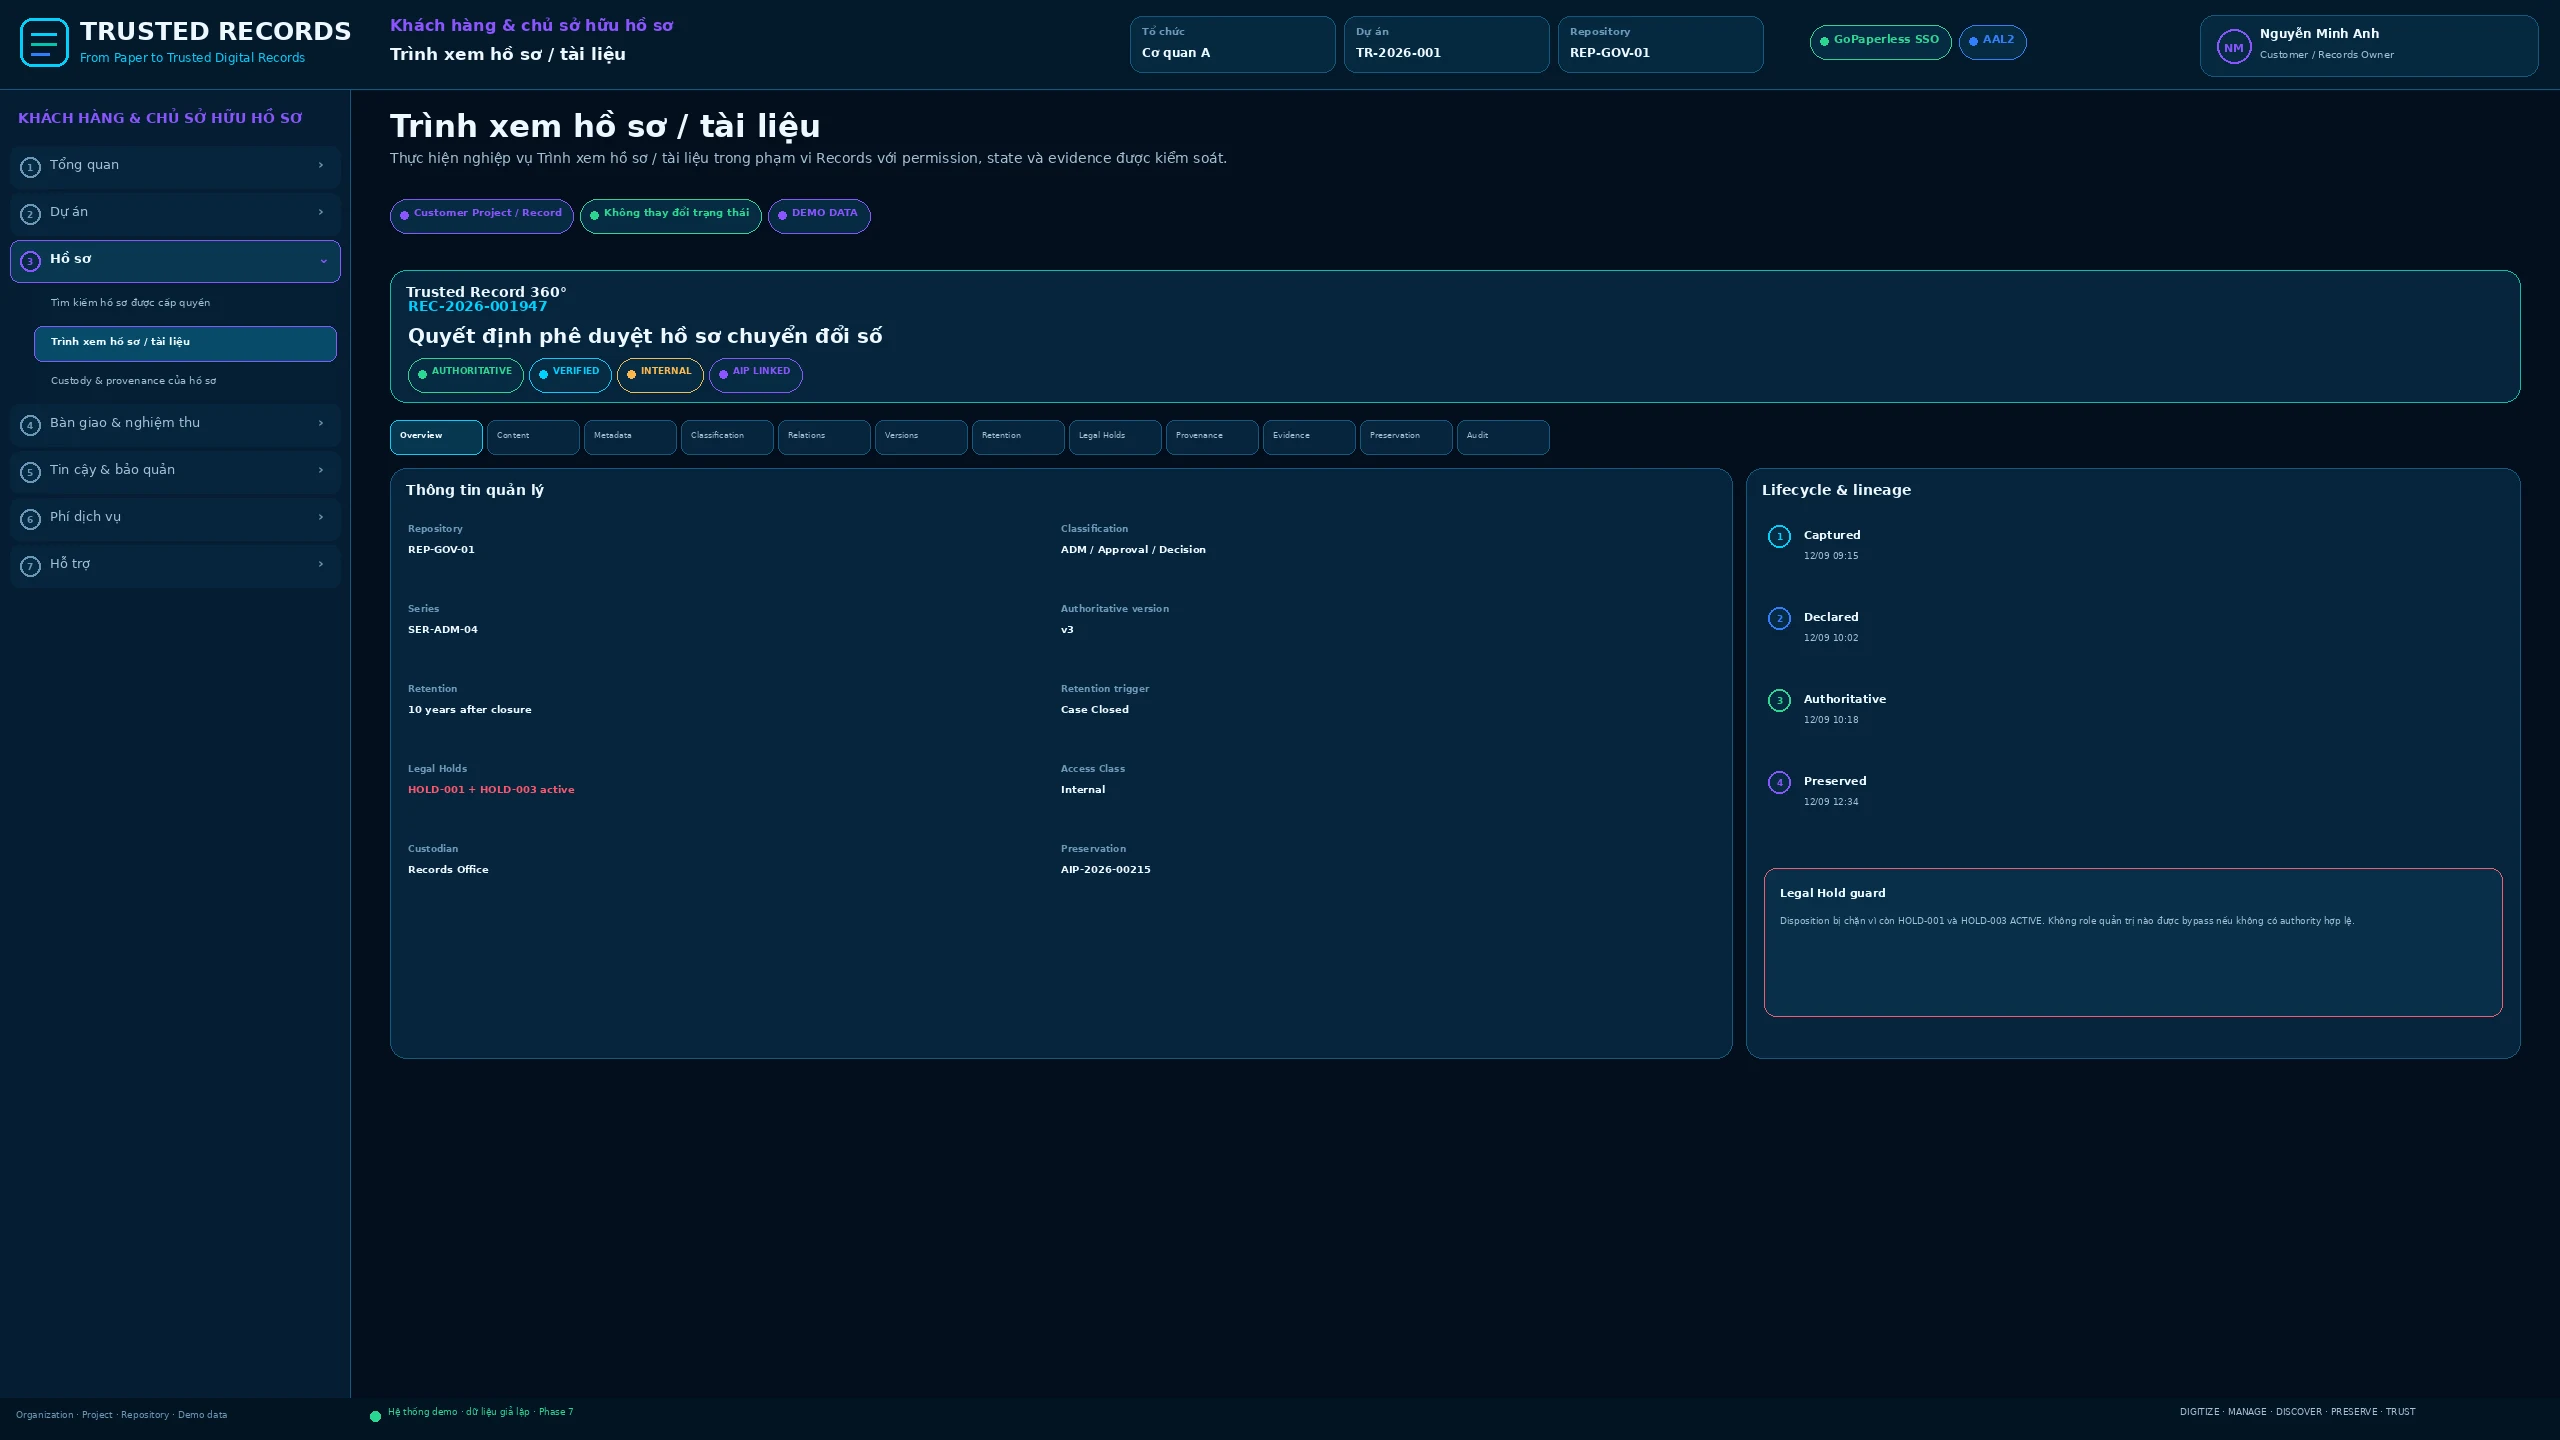Click the green status dot in footer

[375, 1416]
